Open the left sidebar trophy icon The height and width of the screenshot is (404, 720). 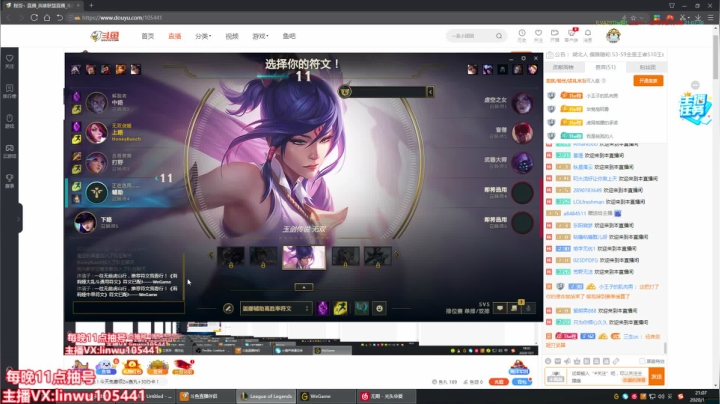click(9, 180)
